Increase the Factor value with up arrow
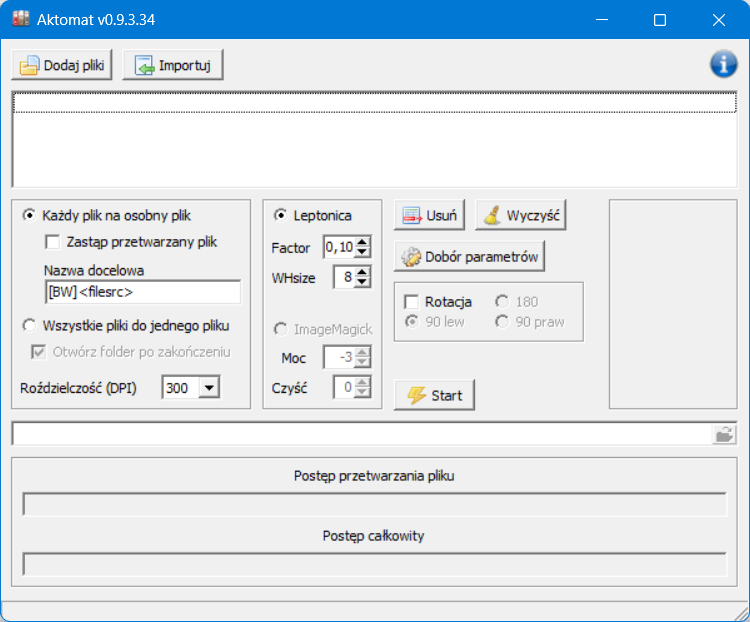 point(362,242)
